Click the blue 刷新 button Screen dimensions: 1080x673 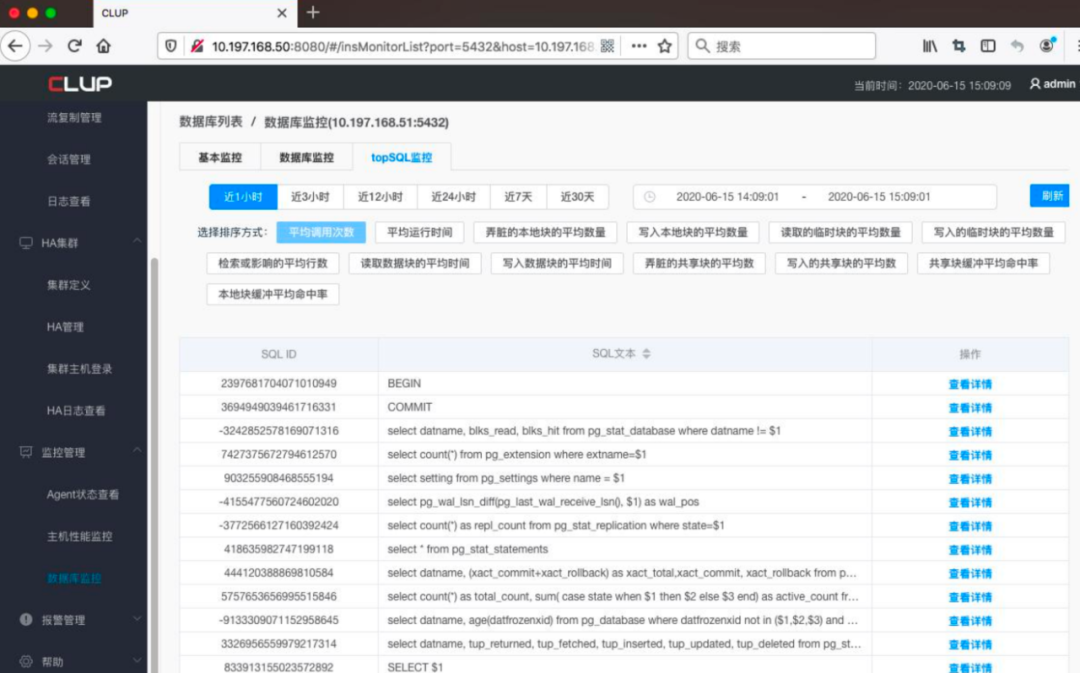[x=1049, y=196]
